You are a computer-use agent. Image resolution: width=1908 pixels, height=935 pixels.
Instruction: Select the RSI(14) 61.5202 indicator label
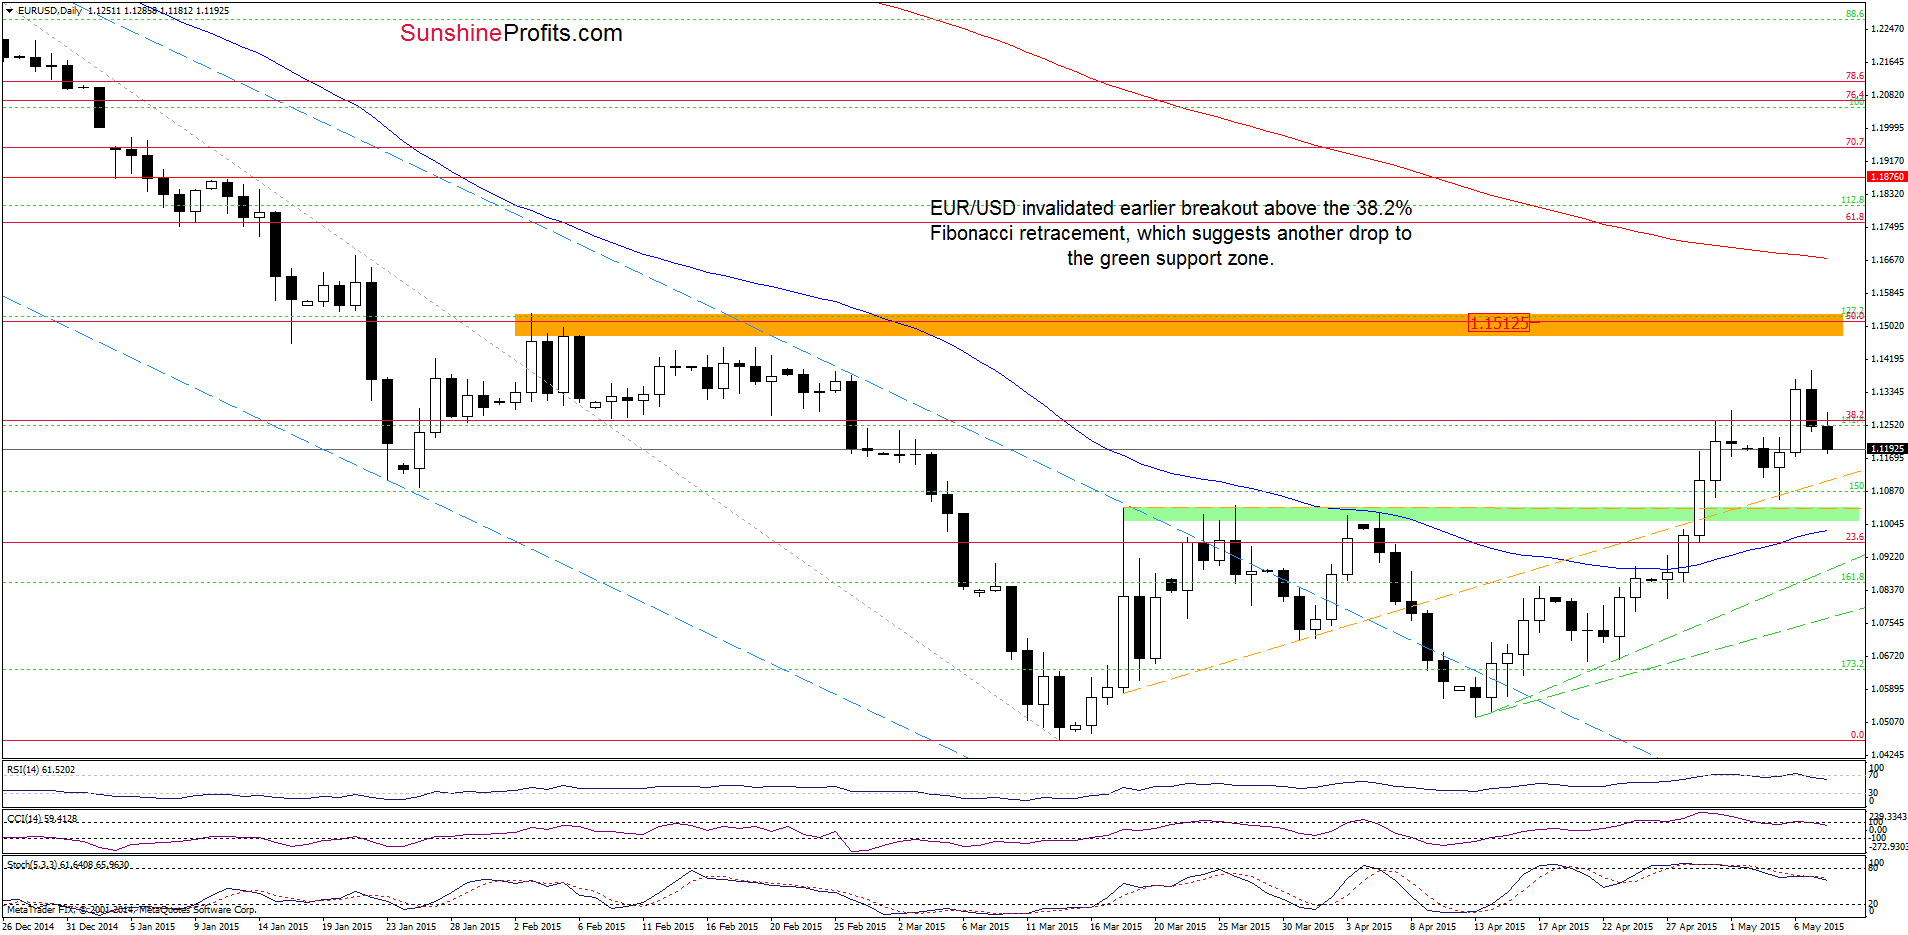pyautogui.click(x=41, y=770)
